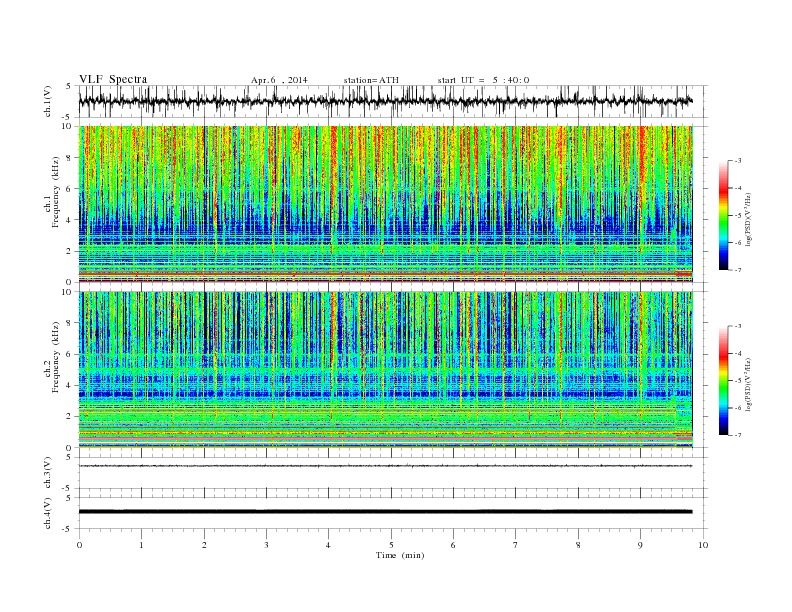Click the ch.1 "Frequency (kHz)" axis label
792x612 pixels.
tap(55, 192)
